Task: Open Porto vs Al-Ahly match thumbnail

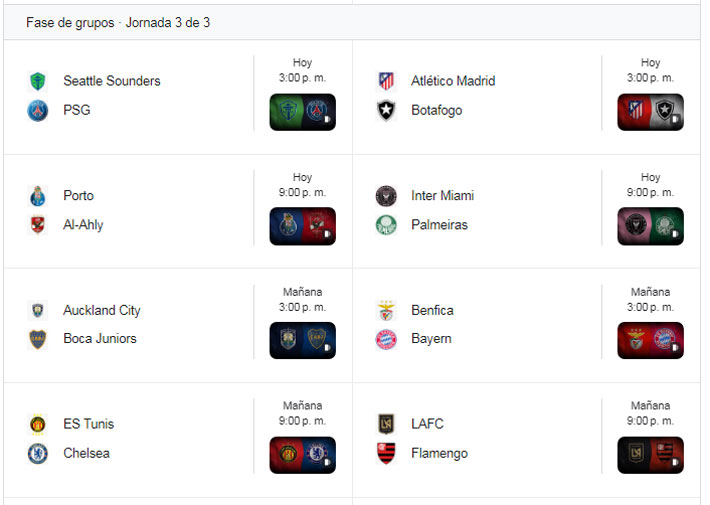Action: coord(302,226)
